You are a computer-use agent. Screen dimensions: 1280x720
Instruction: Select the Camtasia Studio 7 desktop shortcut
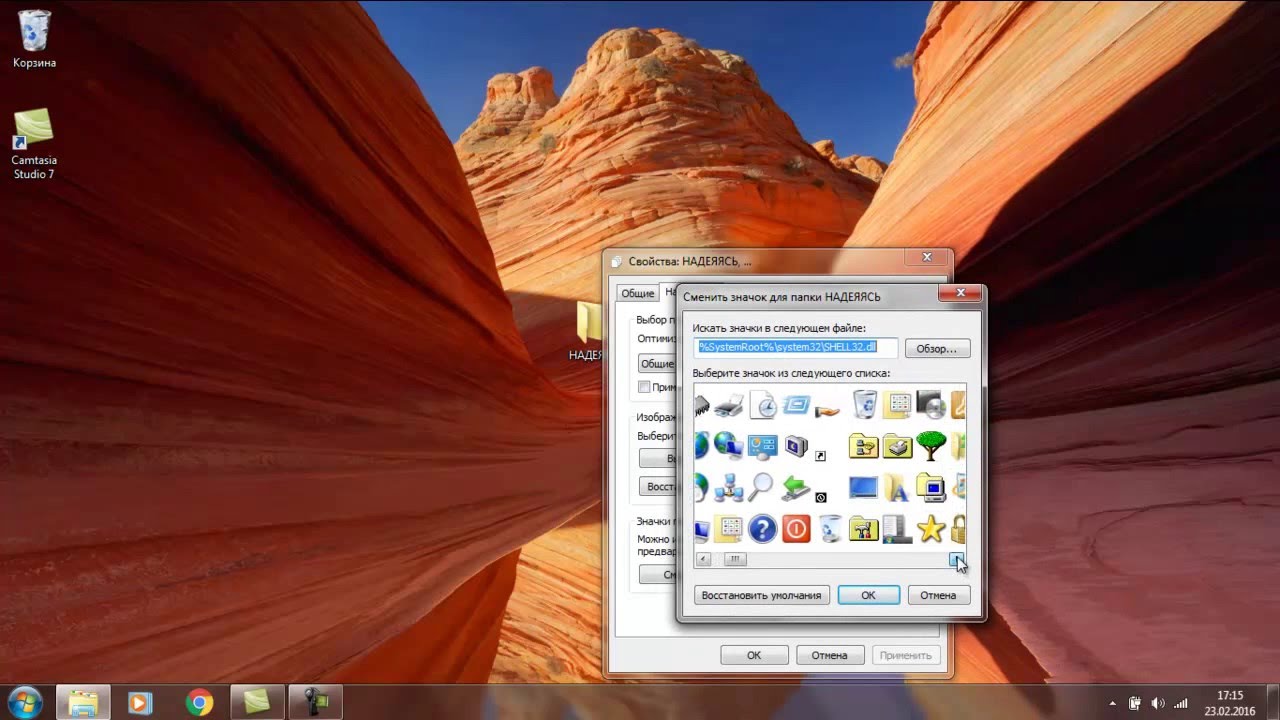click(x=34, y=145)
